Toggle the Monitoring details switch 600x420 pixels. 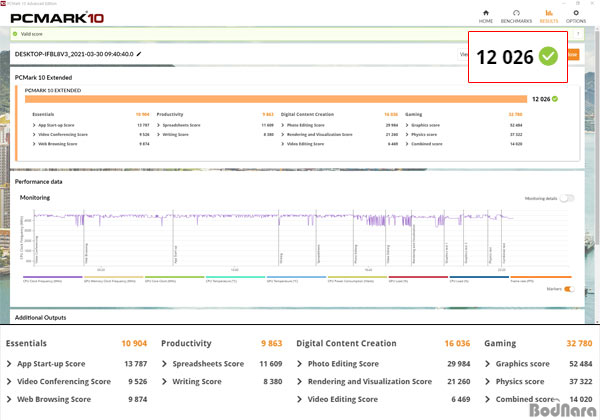(567, 198)
